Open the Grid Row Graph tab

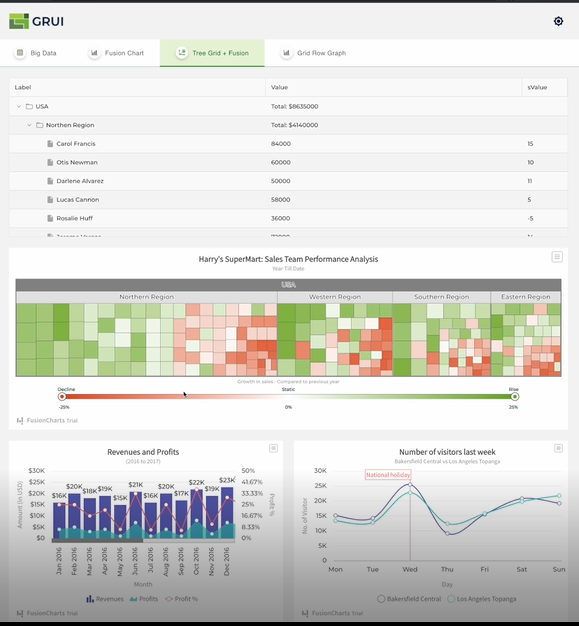pos(314,53)
